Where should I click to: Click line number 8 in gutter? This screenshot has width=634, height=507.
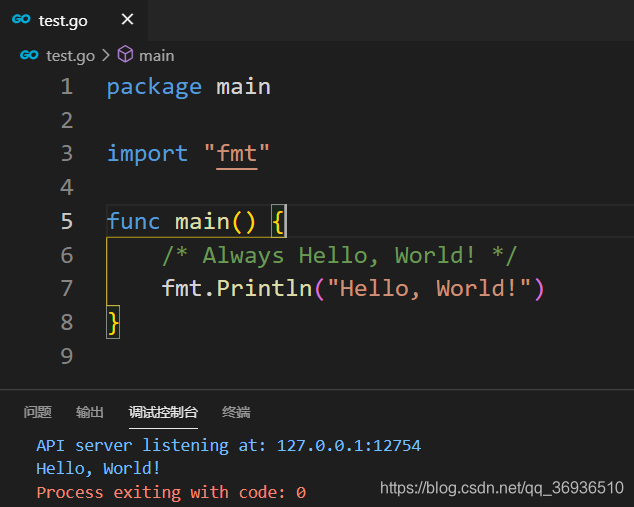point(67,323)
